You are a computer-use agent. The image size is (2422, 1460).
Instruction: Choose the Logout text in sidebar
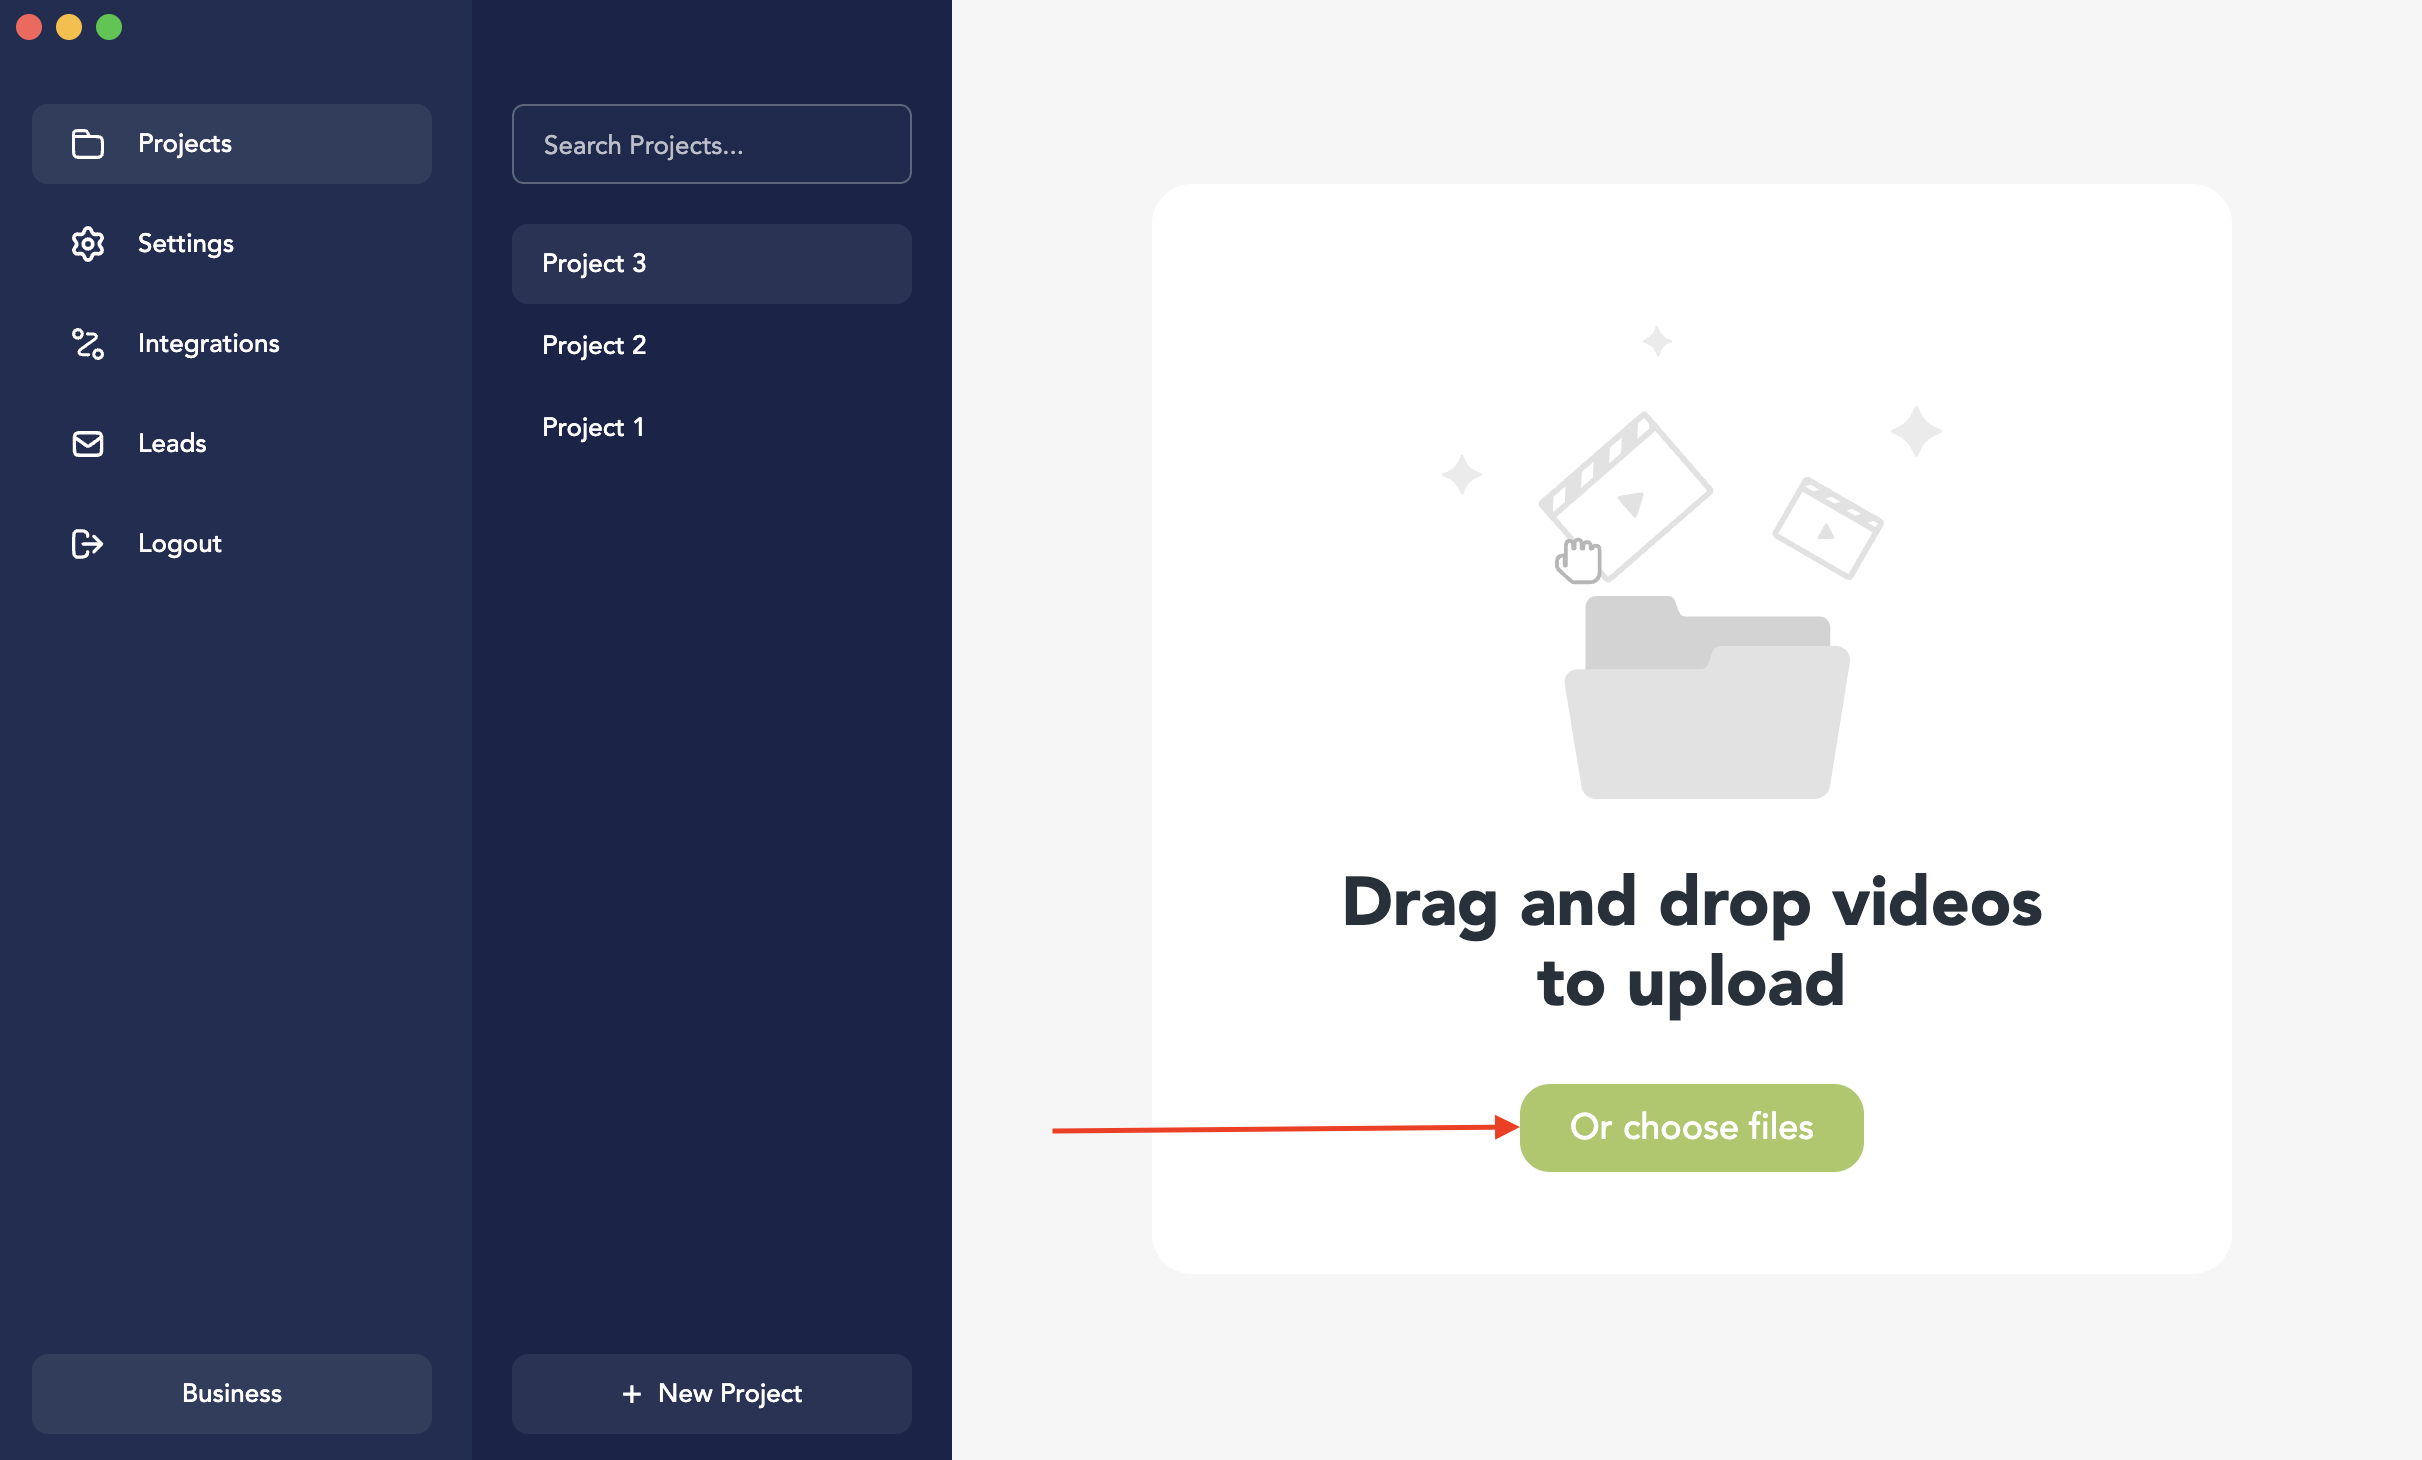[x=180, y=544]
